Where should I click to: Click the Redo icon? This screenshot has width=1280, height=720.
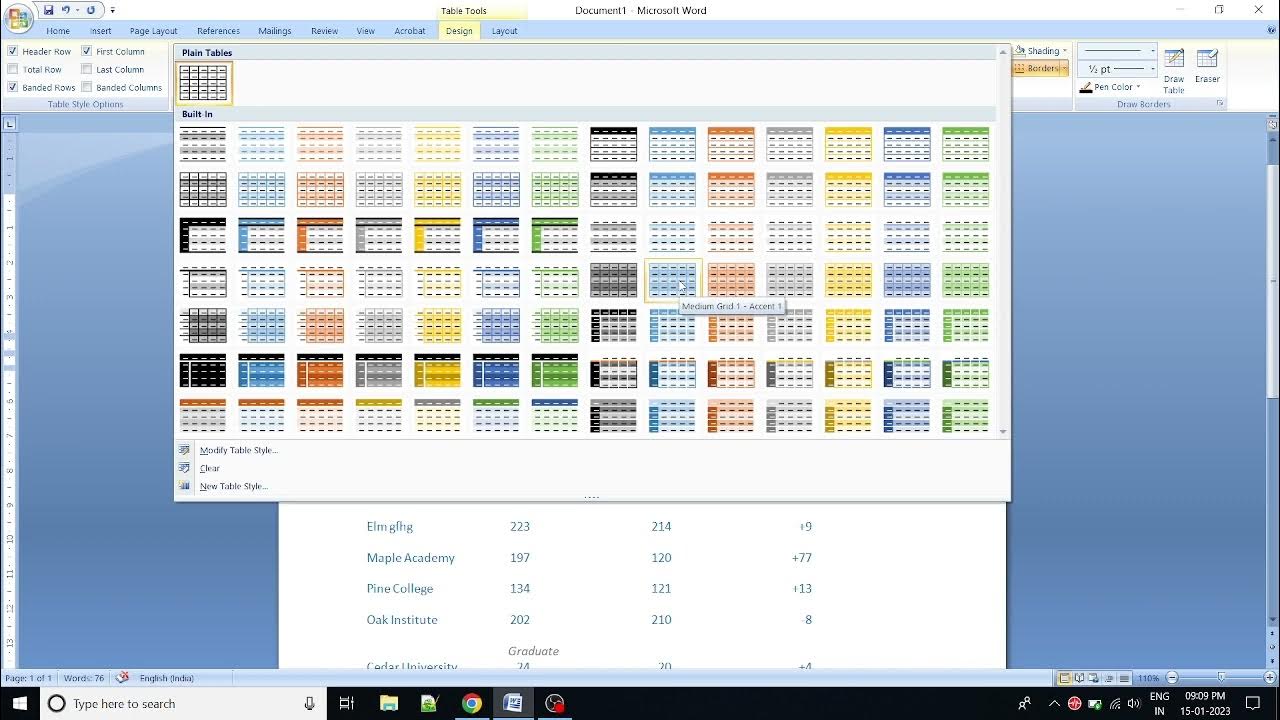tap(91, 10)
